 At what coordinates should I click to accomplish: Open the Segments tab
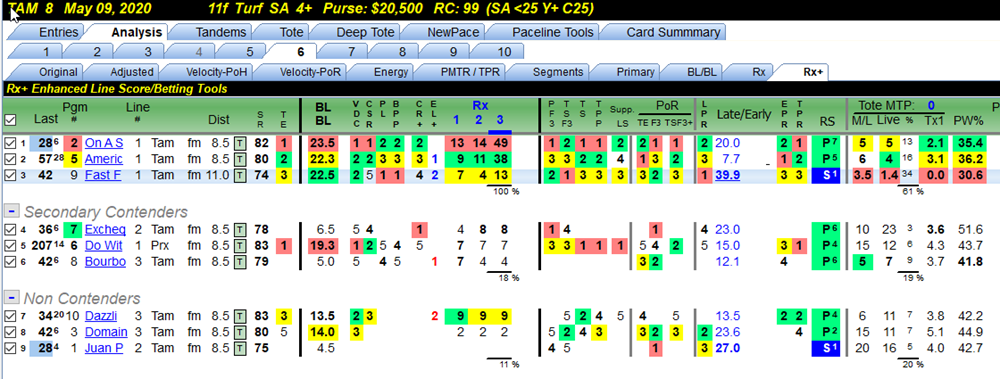(x=557, y=72)
